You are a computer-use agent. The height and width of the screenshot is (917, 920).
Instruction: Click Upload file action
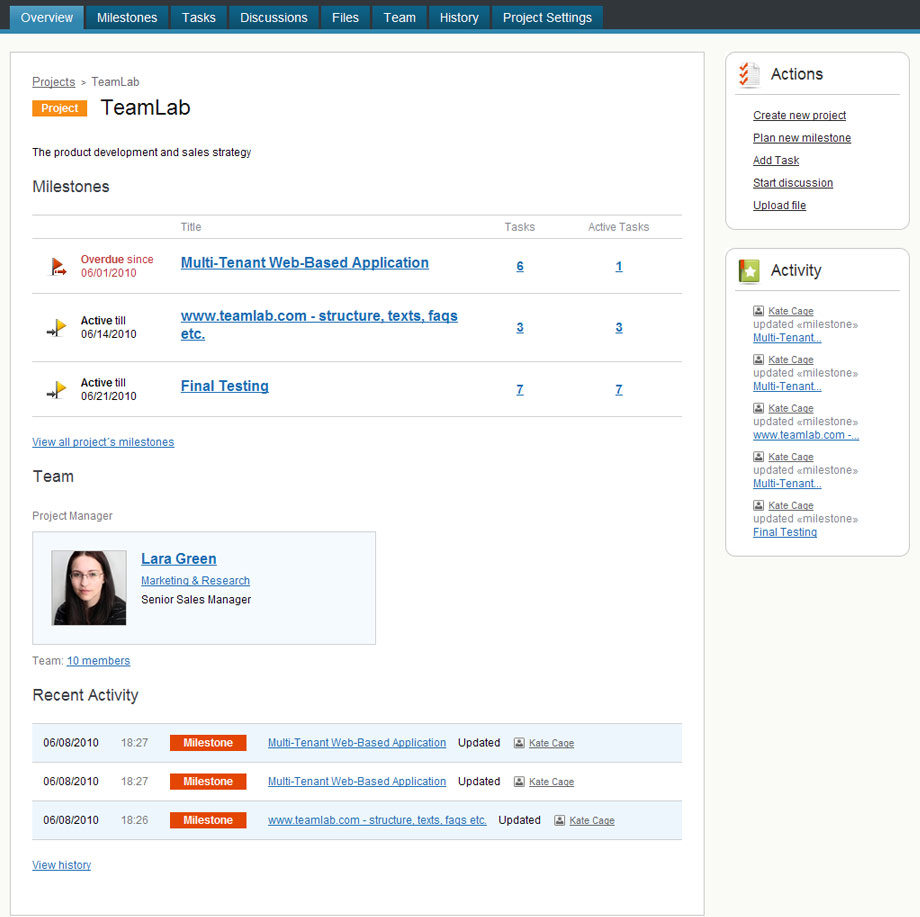tap(779, 205)
